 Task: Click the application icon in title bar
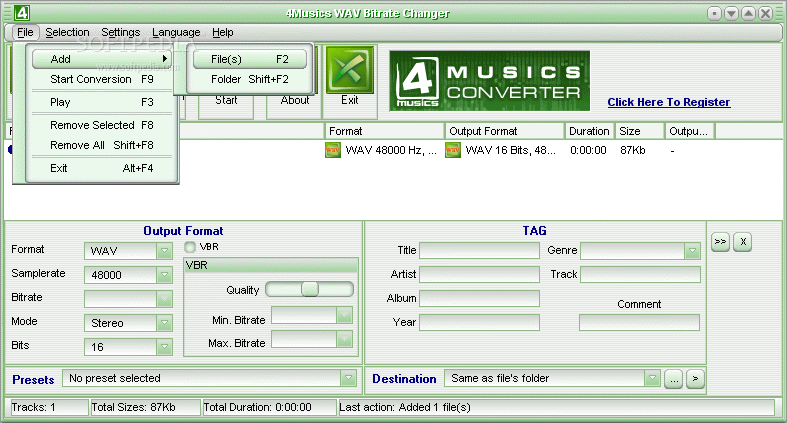(x=21, y=13)
